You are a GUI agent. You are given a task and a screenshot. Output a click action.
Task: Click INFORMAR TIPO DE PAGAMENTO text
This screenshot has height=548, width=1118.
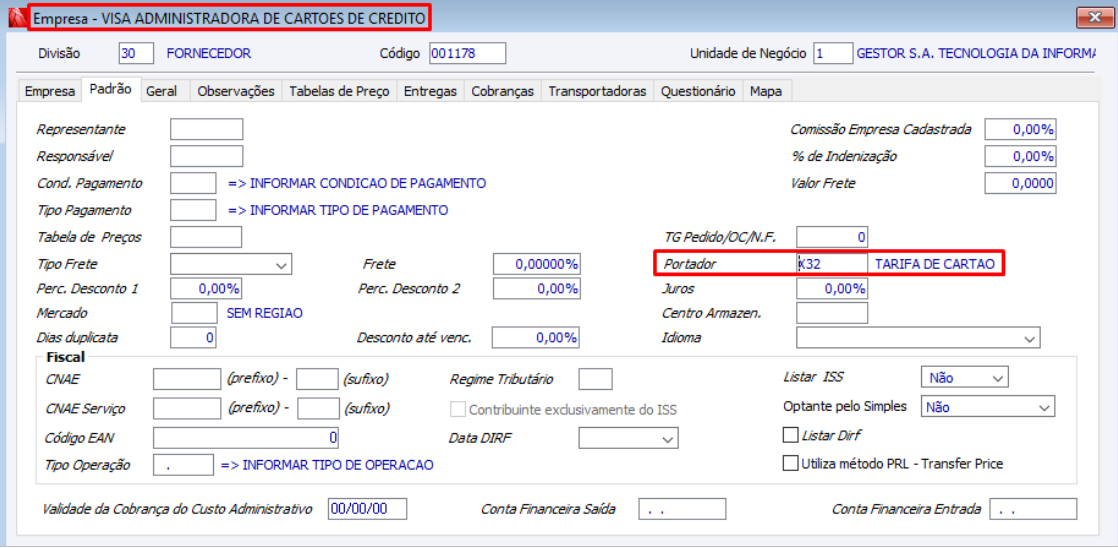click(x=338, y=210)
